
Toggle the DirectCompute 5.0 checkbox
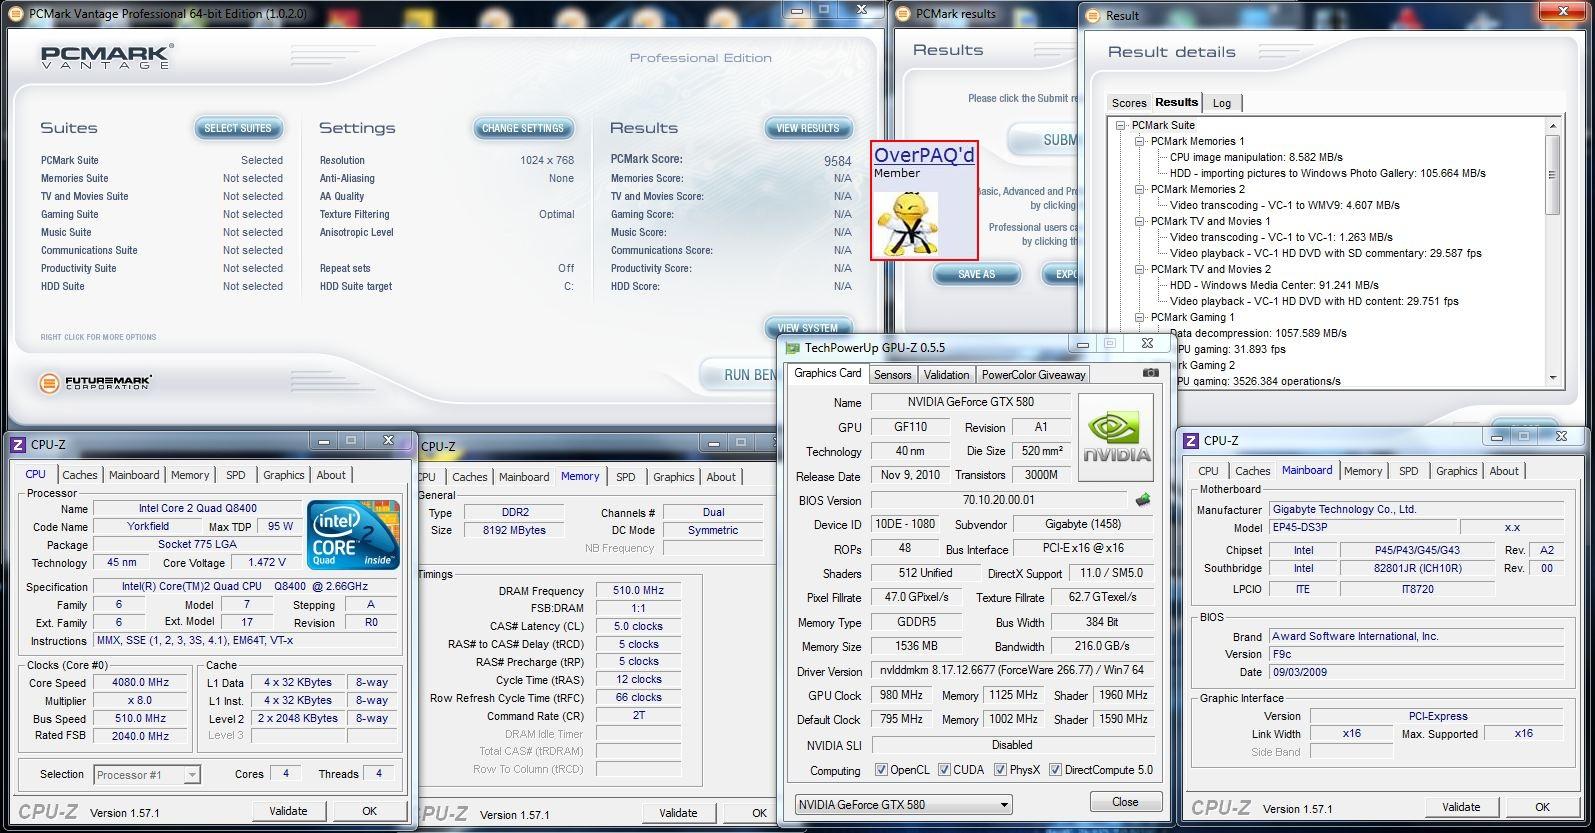tap(1055, 770)
